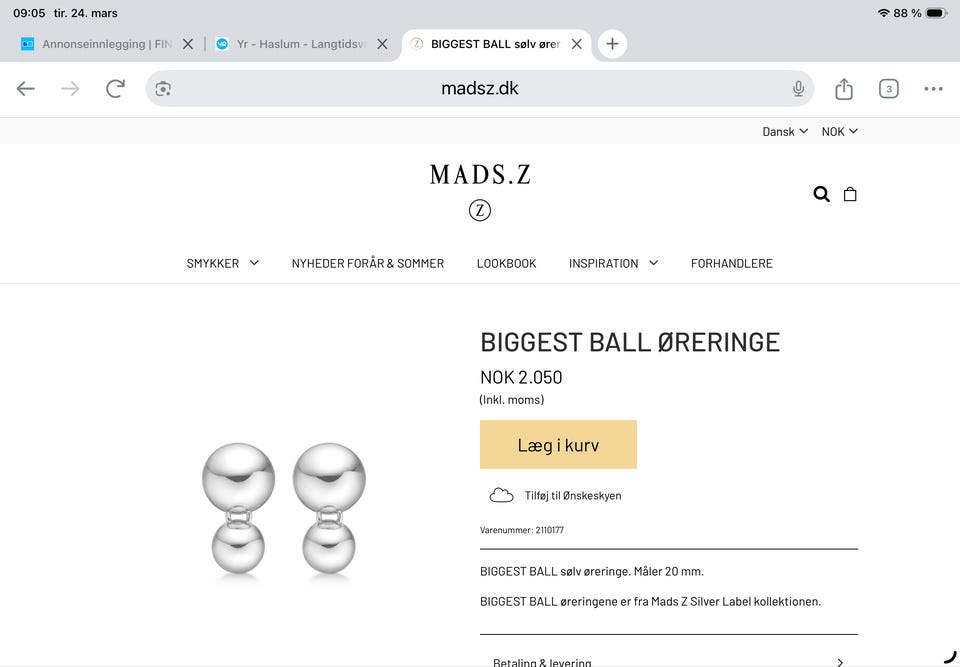Image resolution: width=960 pixels, height=667 pixels.
Task: Click the madsz.dk address field
Action: tap(480, 89)
